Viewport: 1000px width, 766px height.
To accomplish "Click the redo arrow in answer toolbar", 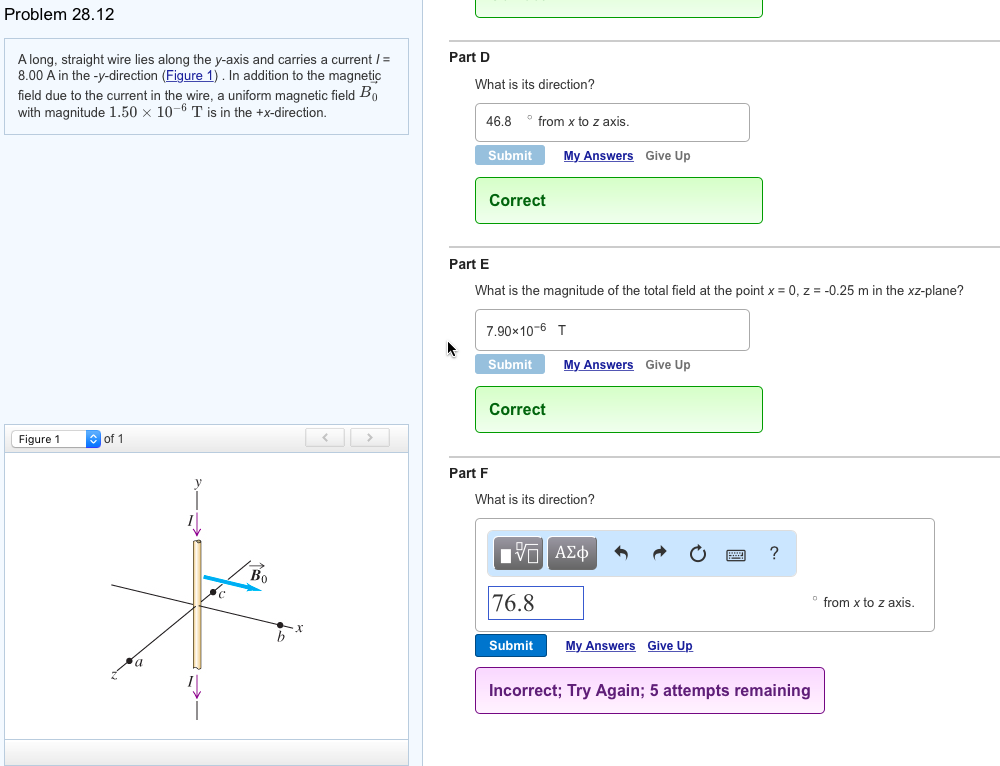I will (659, 553).
